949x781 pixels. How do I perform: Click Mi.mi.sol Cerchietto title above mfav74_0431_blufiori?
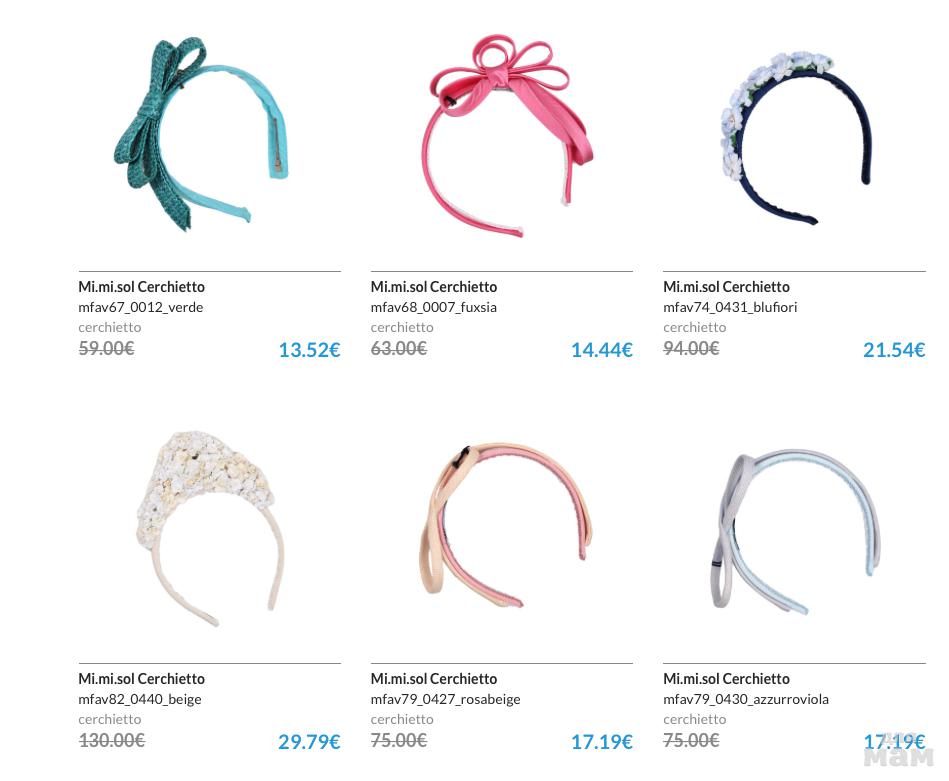click(726, 287)
